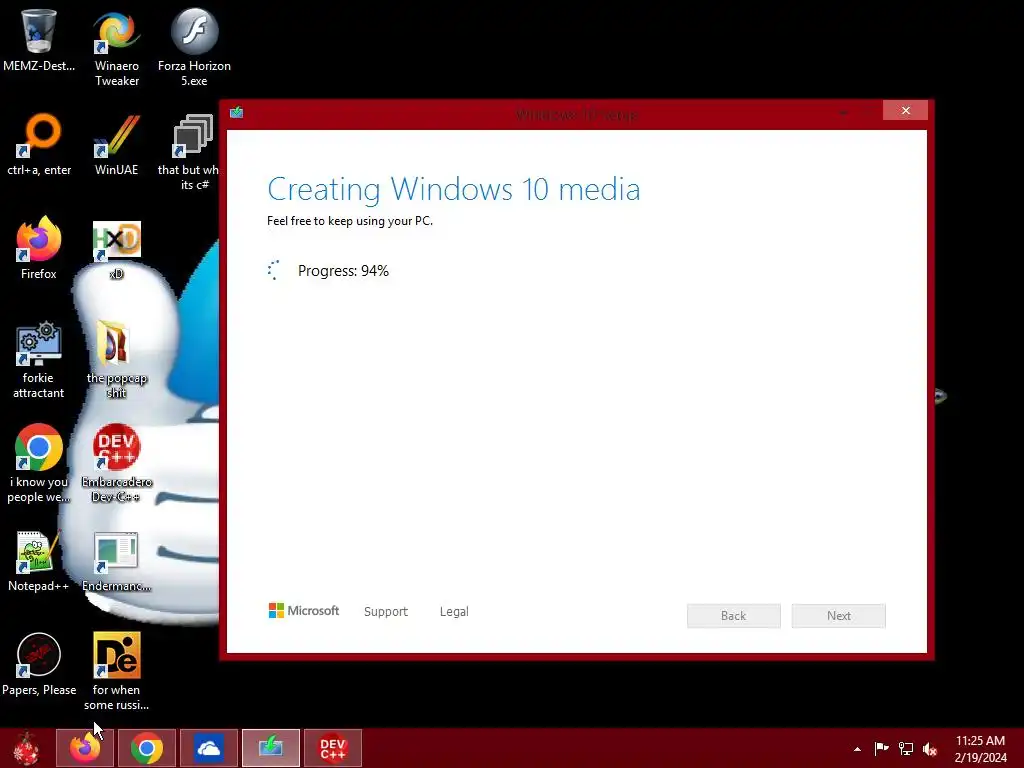Image resolution: width=1024 pixels, height=768 pixels.
Task: Open the Start button ornament in taskbar
Action: (26, 748)
